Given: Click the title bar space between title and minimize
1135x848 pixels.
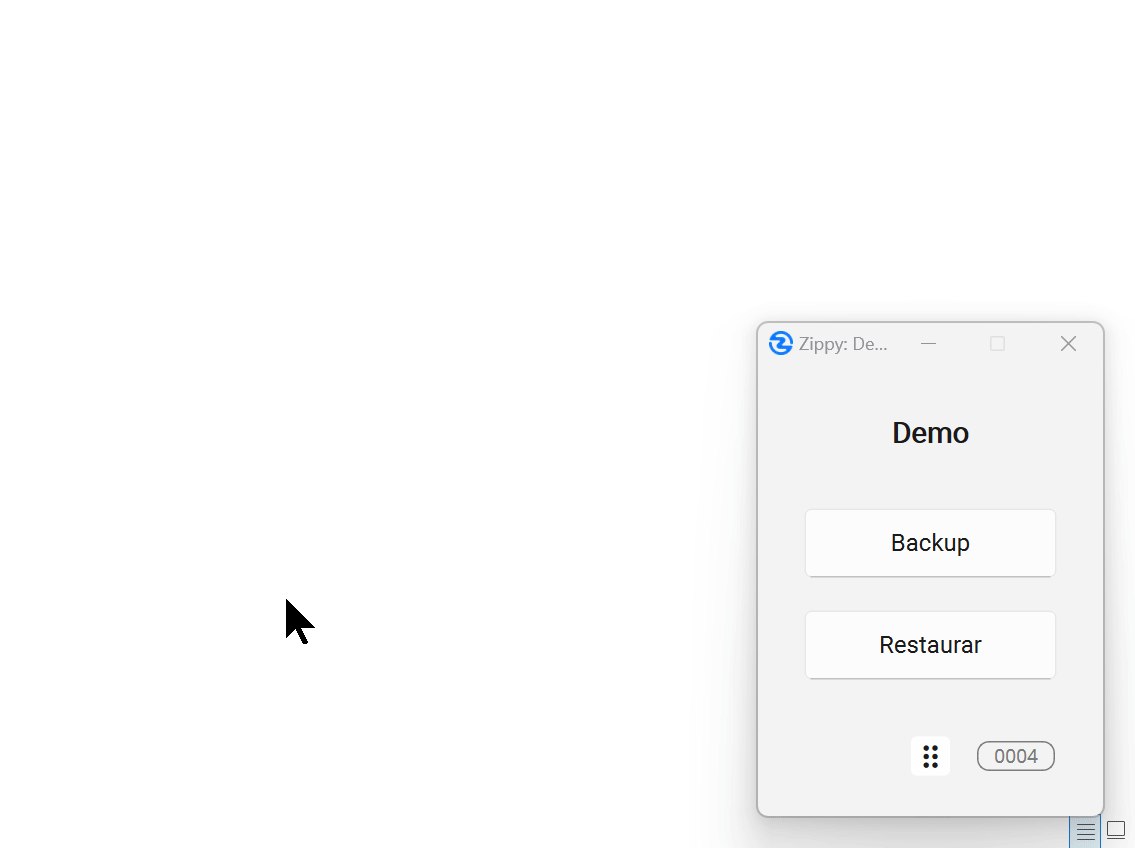Looking at the screenshot, I should click(902, 344).
